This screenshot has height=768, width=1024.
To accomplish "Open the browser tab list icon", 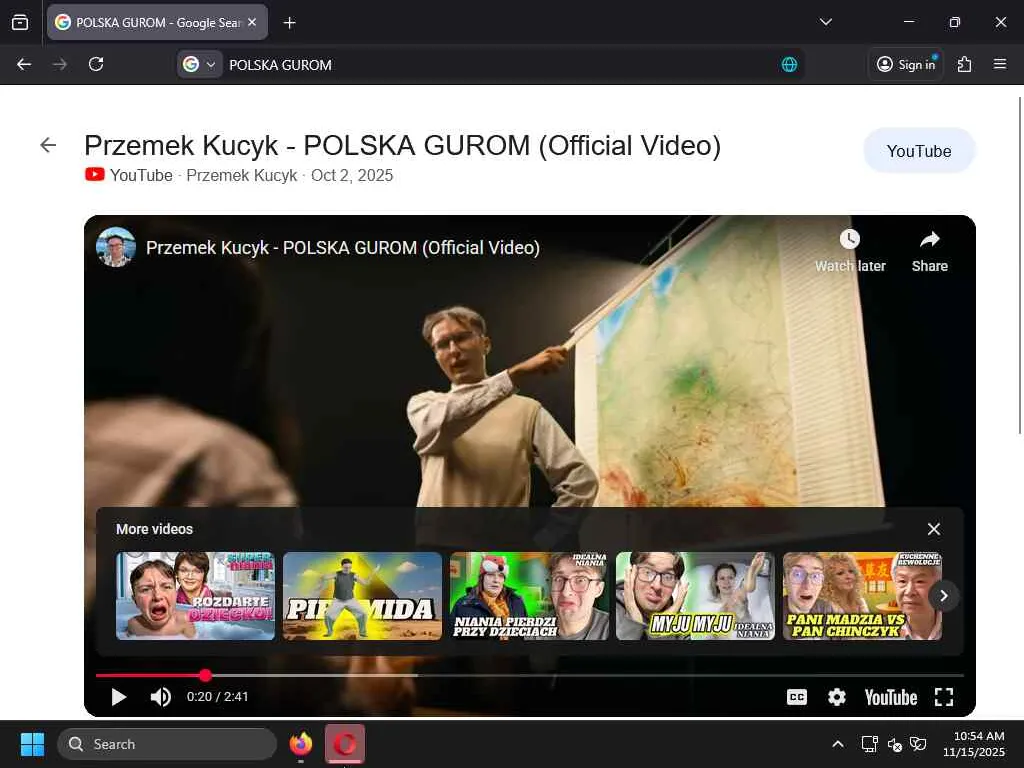I will click(x=20, y=22).
